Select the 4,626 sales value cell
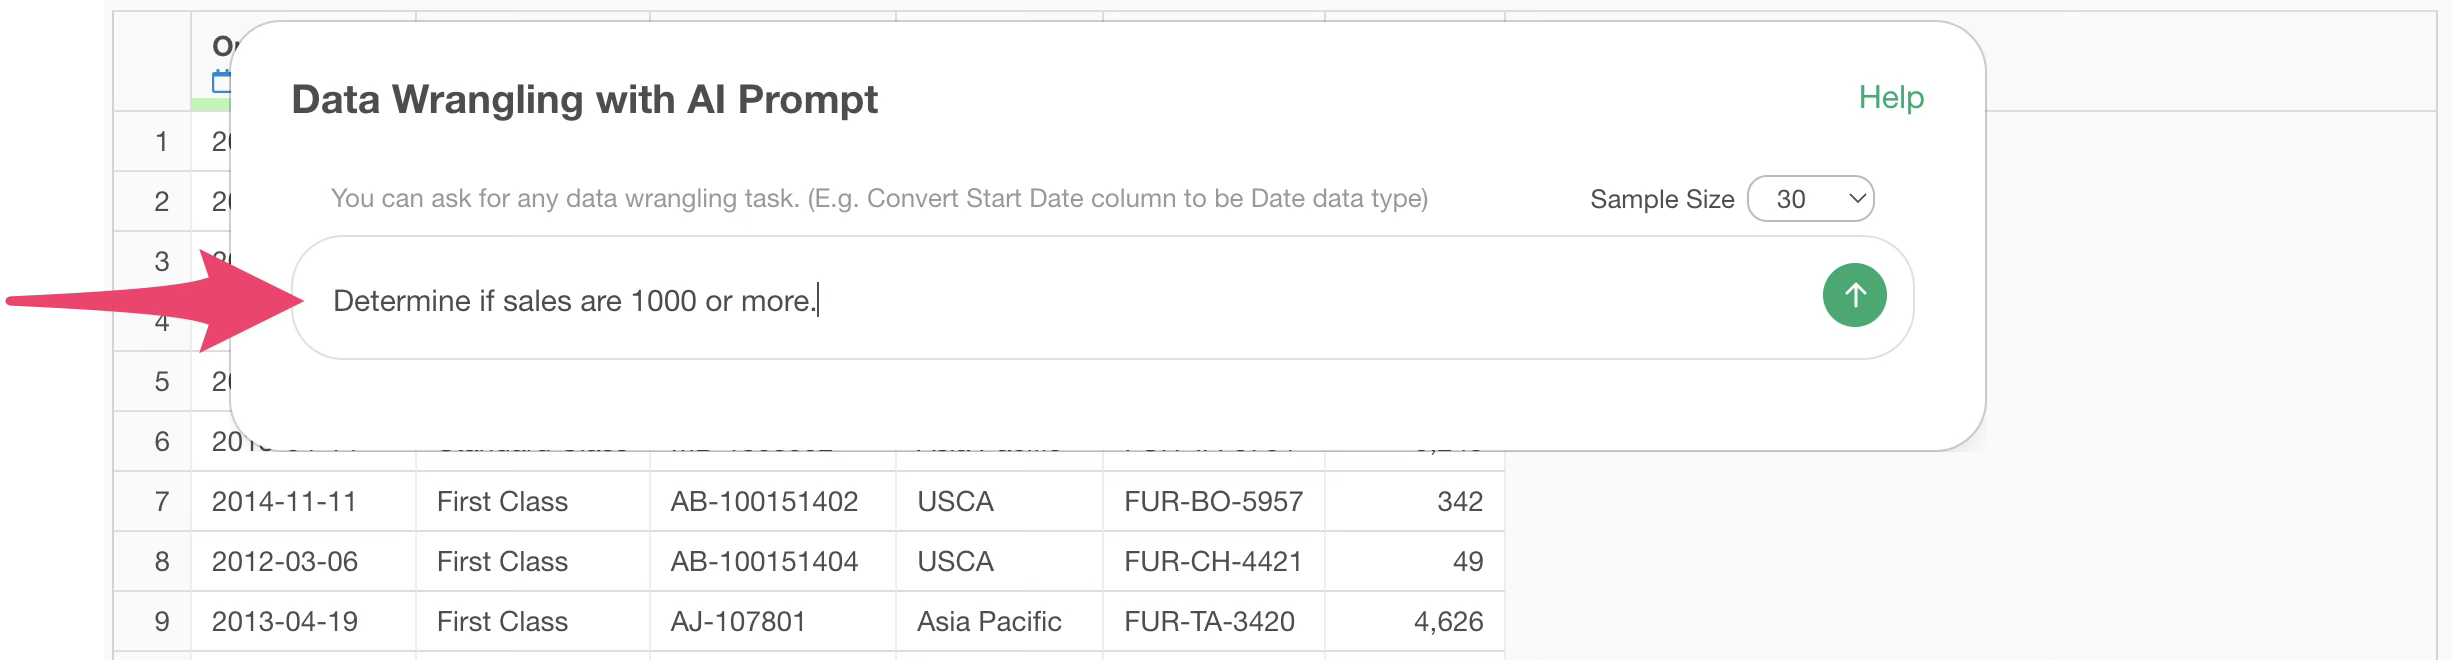This screenshot has height=660, width=2452. coord(1447,622)
